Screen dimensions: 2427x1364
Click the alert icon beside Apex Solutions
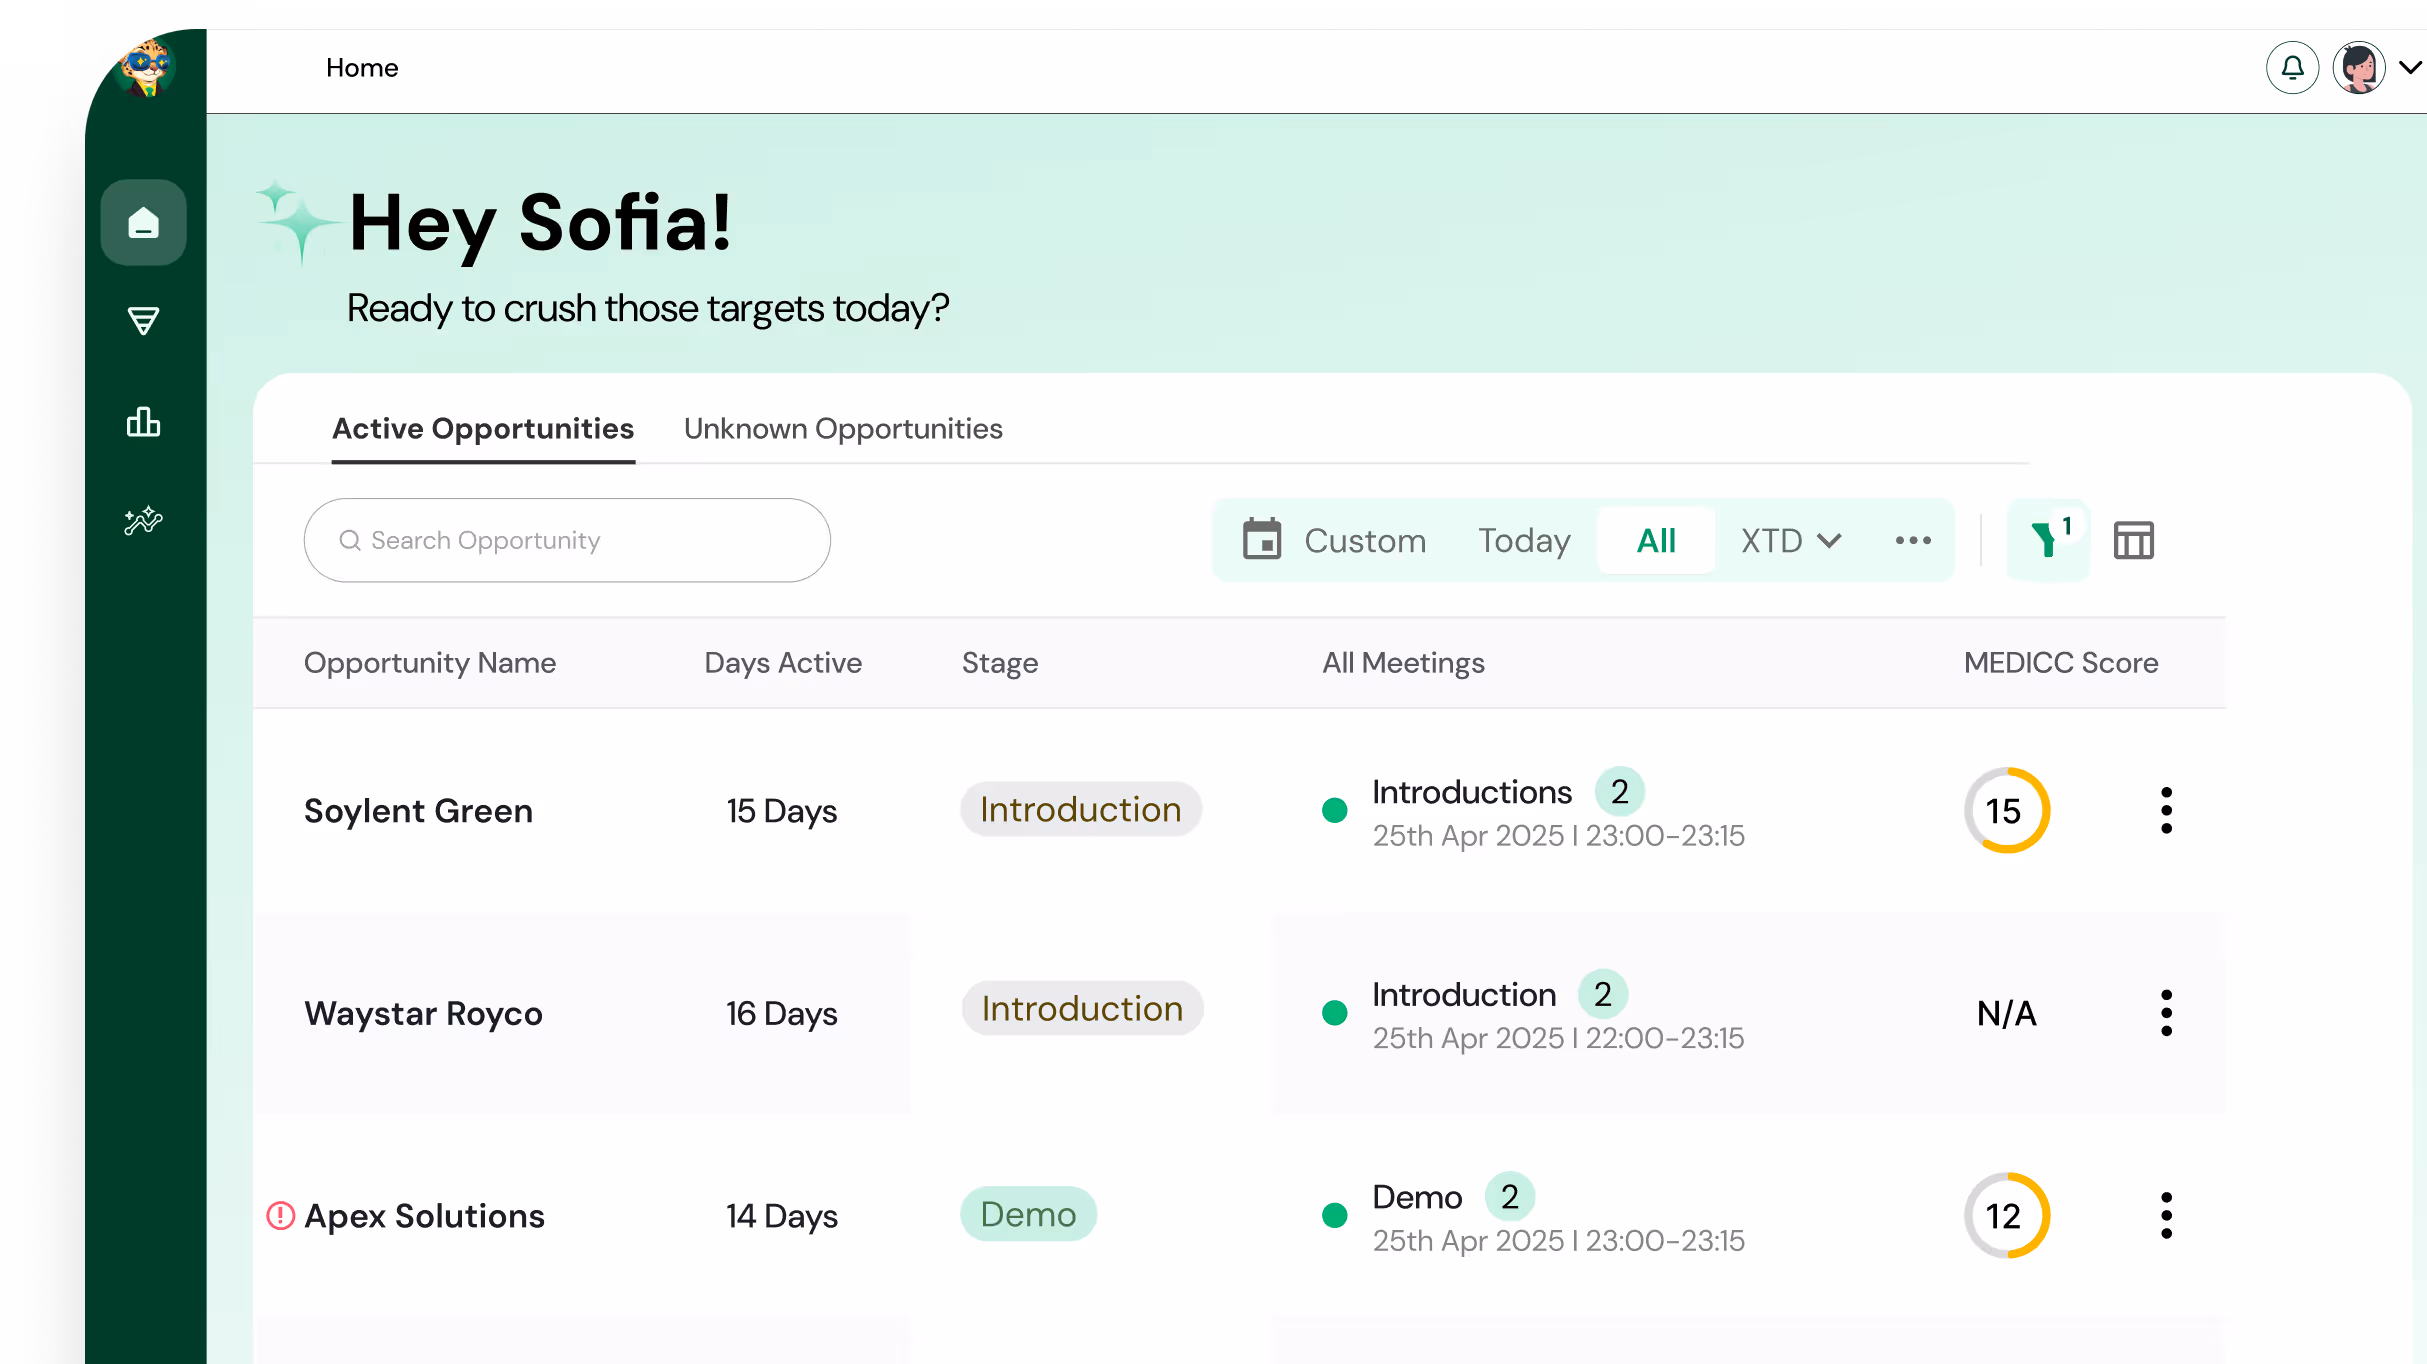(281, 1216)
